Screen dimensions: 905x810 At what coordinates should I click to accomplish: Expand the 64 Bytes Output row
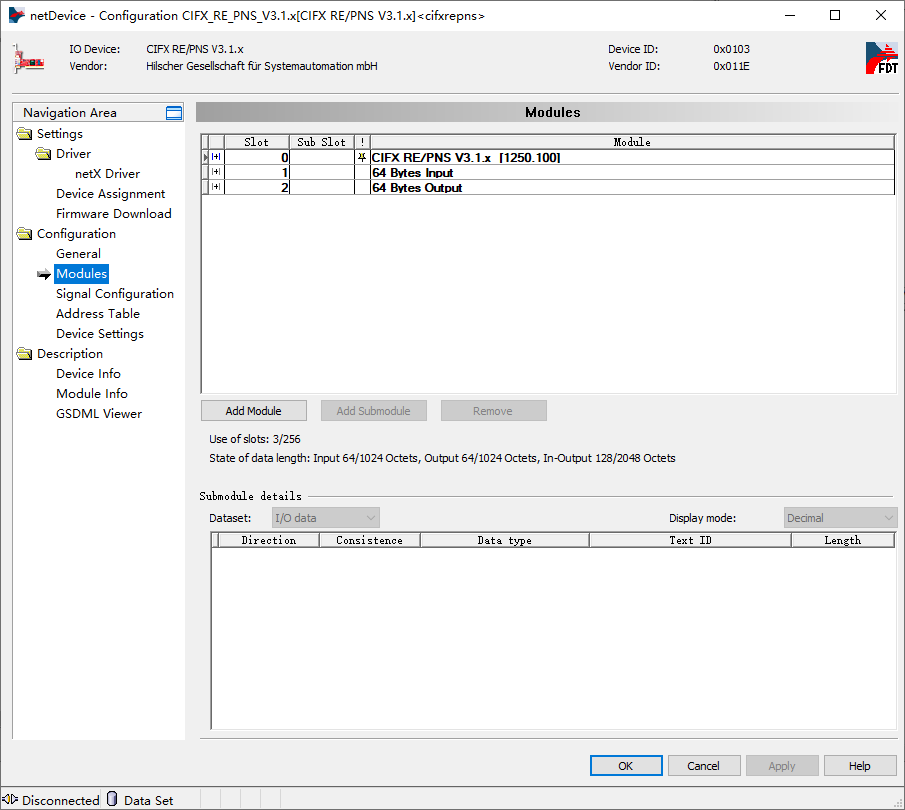point(216,188)
